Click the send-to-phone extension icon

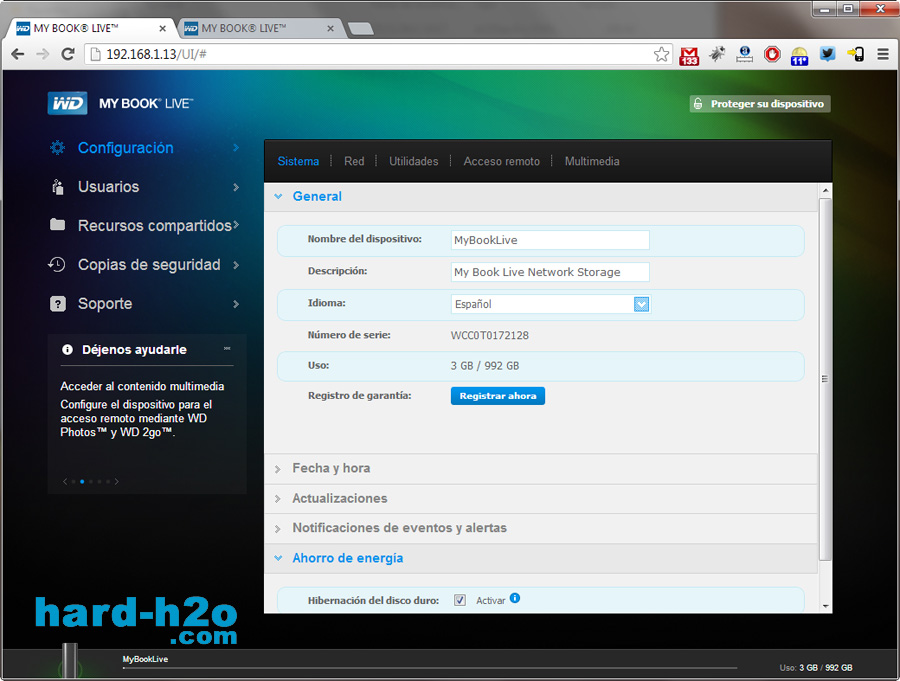[x=855, y=54]
